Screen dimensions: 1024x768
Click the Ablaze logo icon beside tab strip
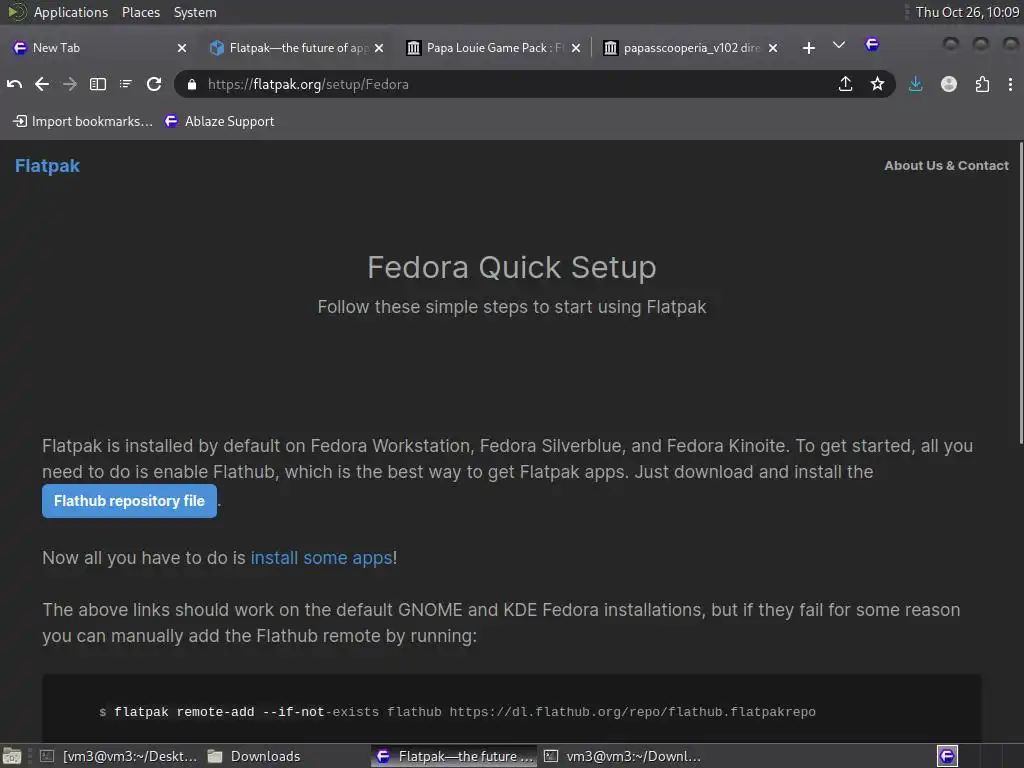pyautogui.click(x=872, y=44)
